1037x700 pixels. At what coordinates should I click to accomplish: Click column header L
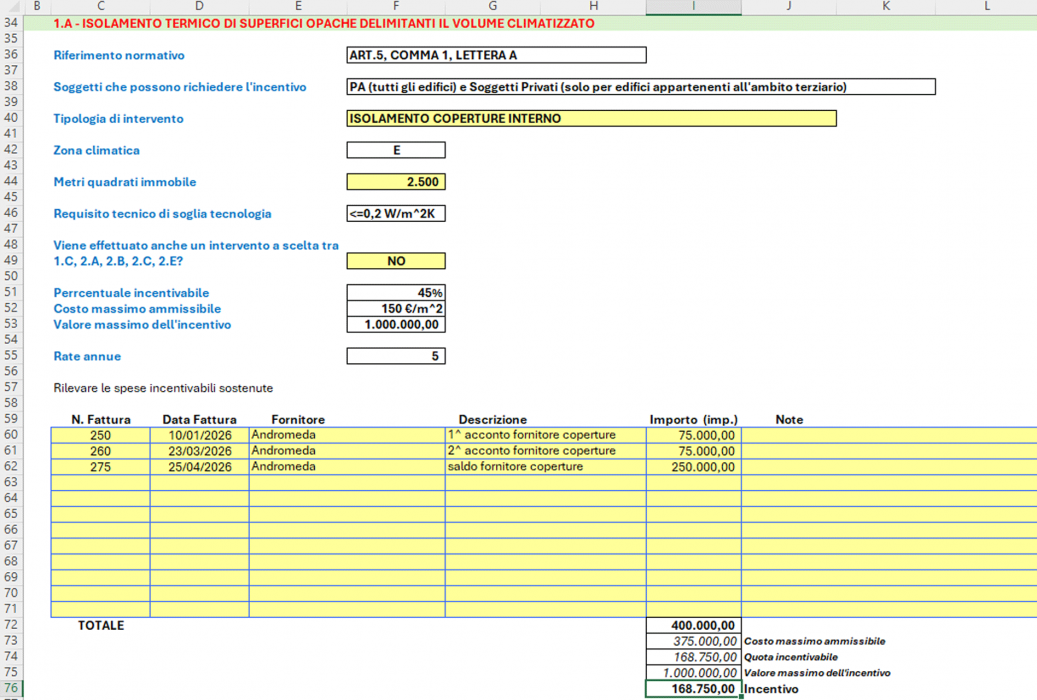[x=986, y=7]
